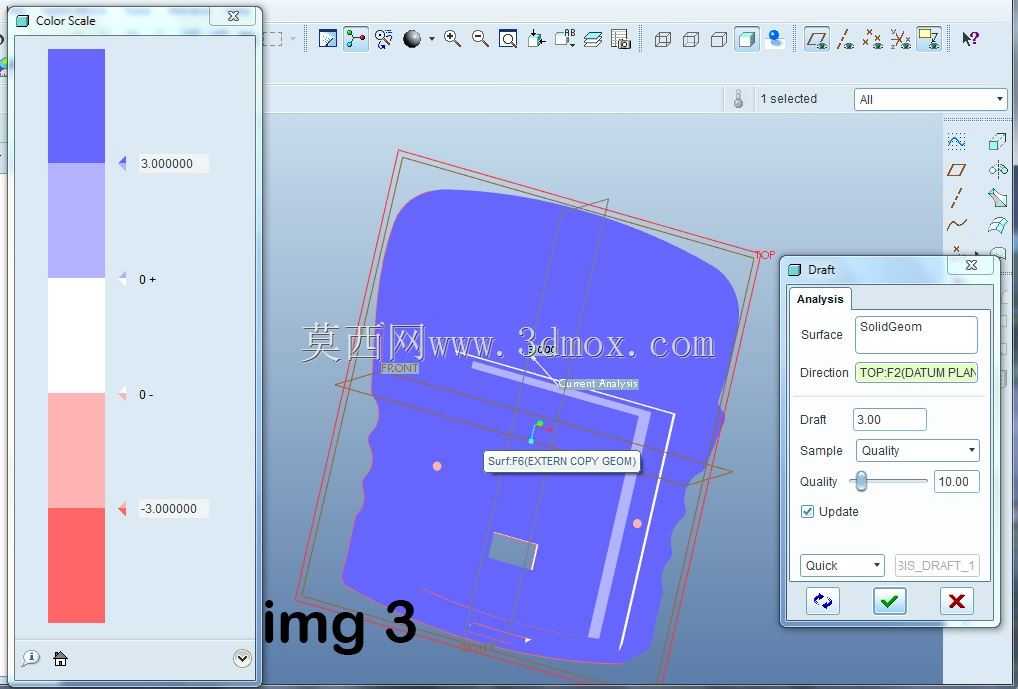The width and height of the screenshot is (1018, 689).
Task: Click the Extrude tool in right toolbar
Action: coord(997,141)
